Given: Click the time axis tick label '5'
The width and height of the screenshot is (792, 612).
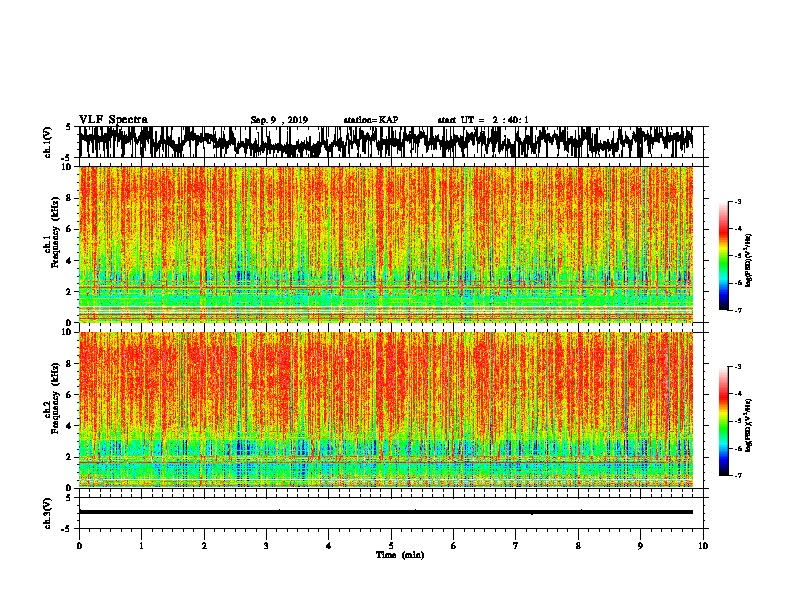Looking at the screenshot, I should [391, 546].
